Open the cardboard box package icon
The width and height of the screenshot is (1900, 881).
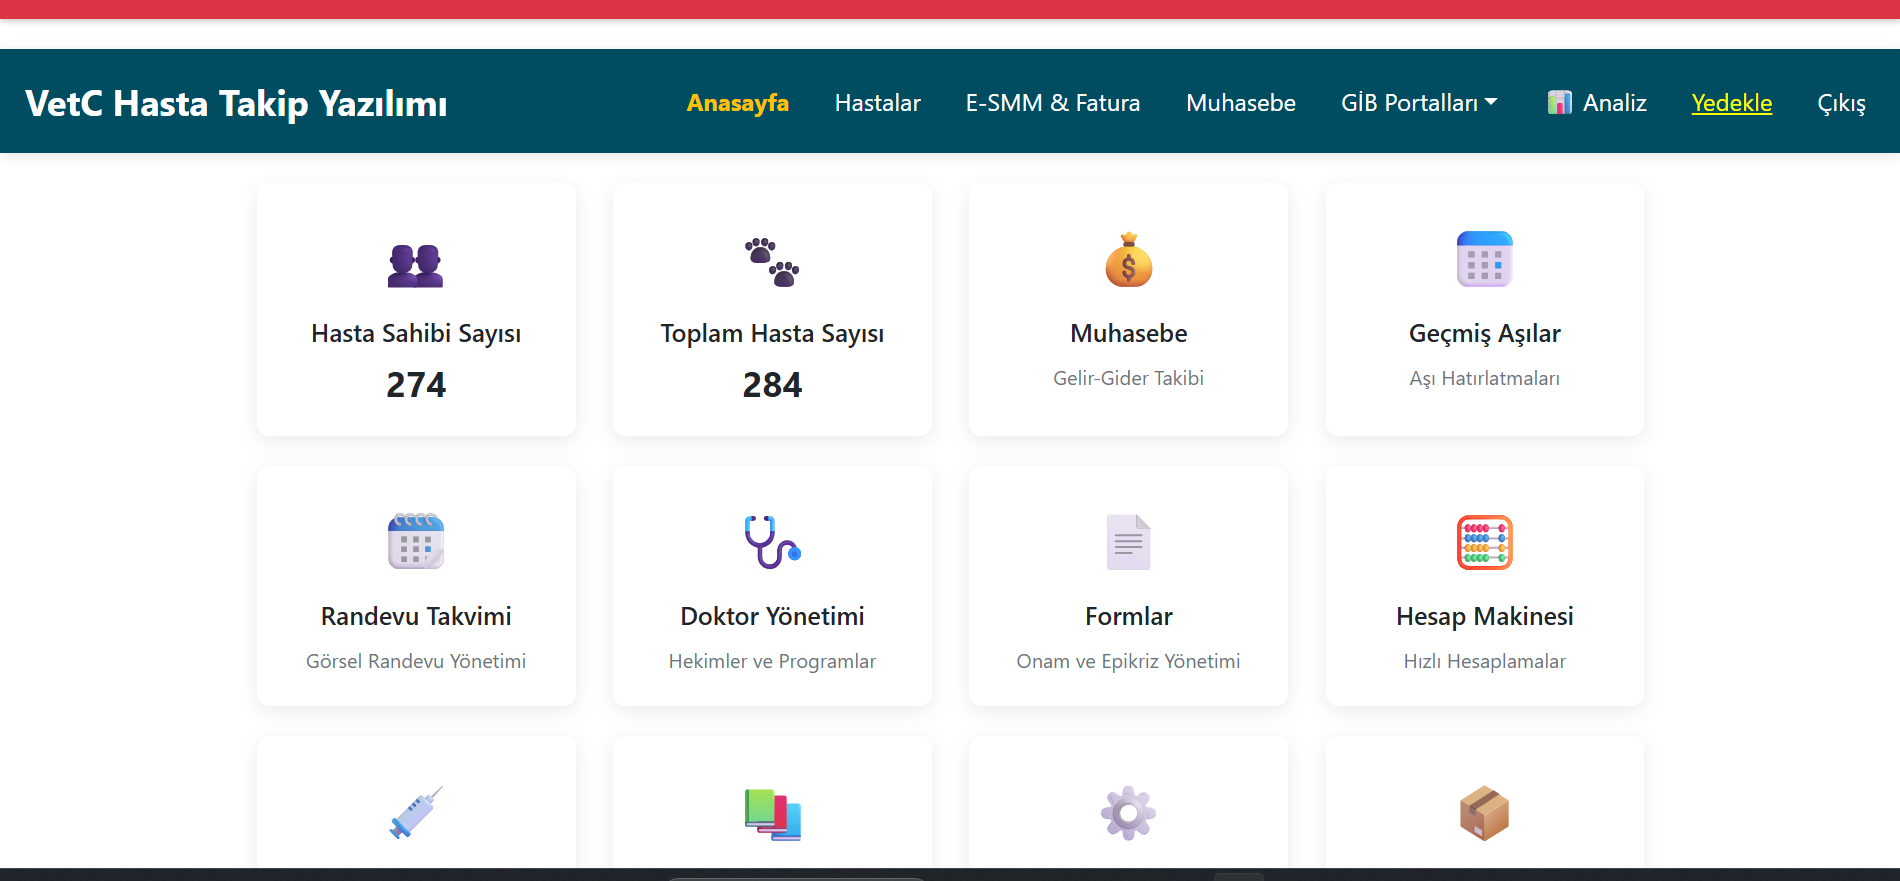coord(1484,813)
